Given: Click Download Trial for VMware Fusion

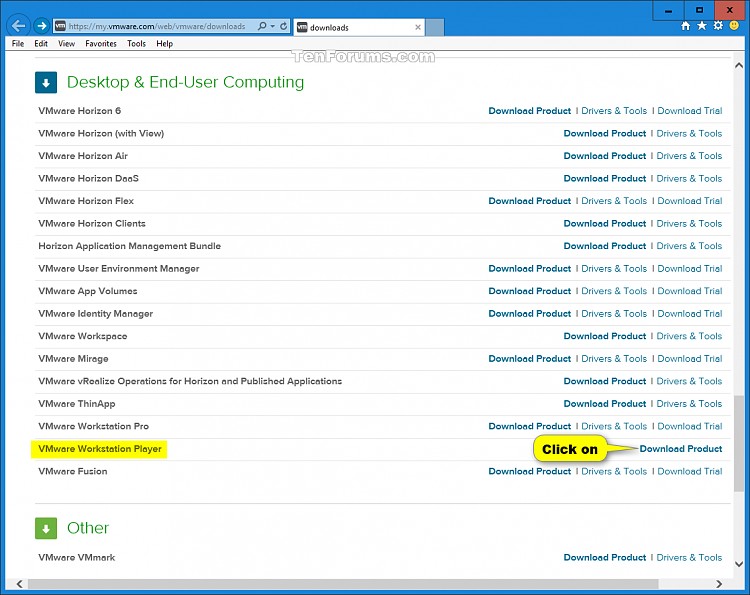Looking at the screenshot, I should coord(690,471).
